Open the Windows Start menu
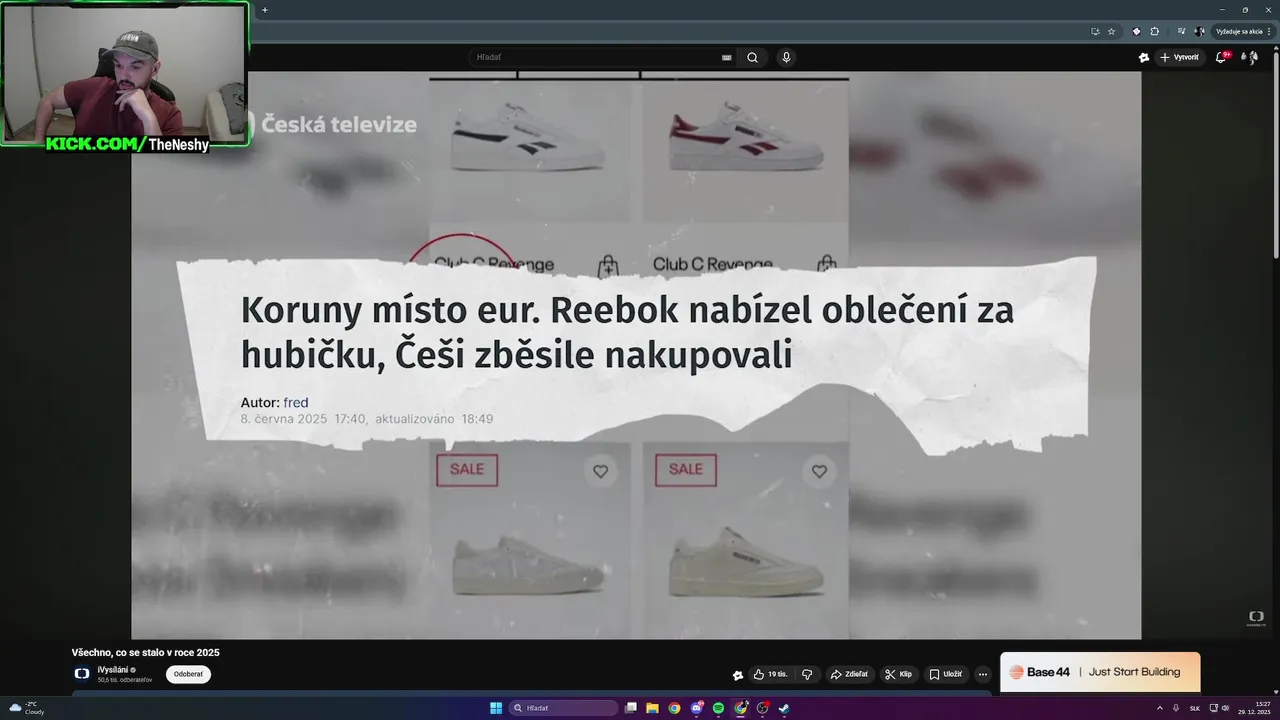This screenshot has height=720, width=1280. [x=496, y=708]
